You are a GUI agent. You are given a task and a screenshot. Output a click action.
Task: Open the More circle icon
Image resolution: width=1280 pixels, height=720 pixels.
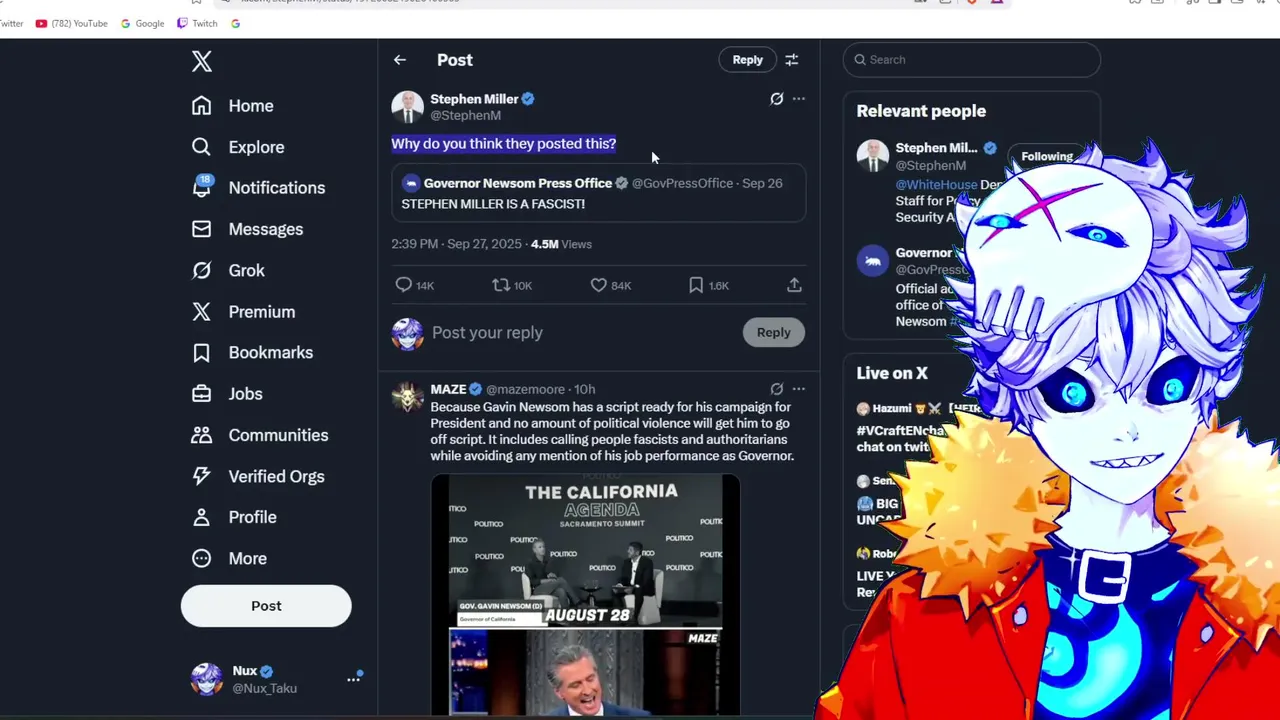coord(202,558)
